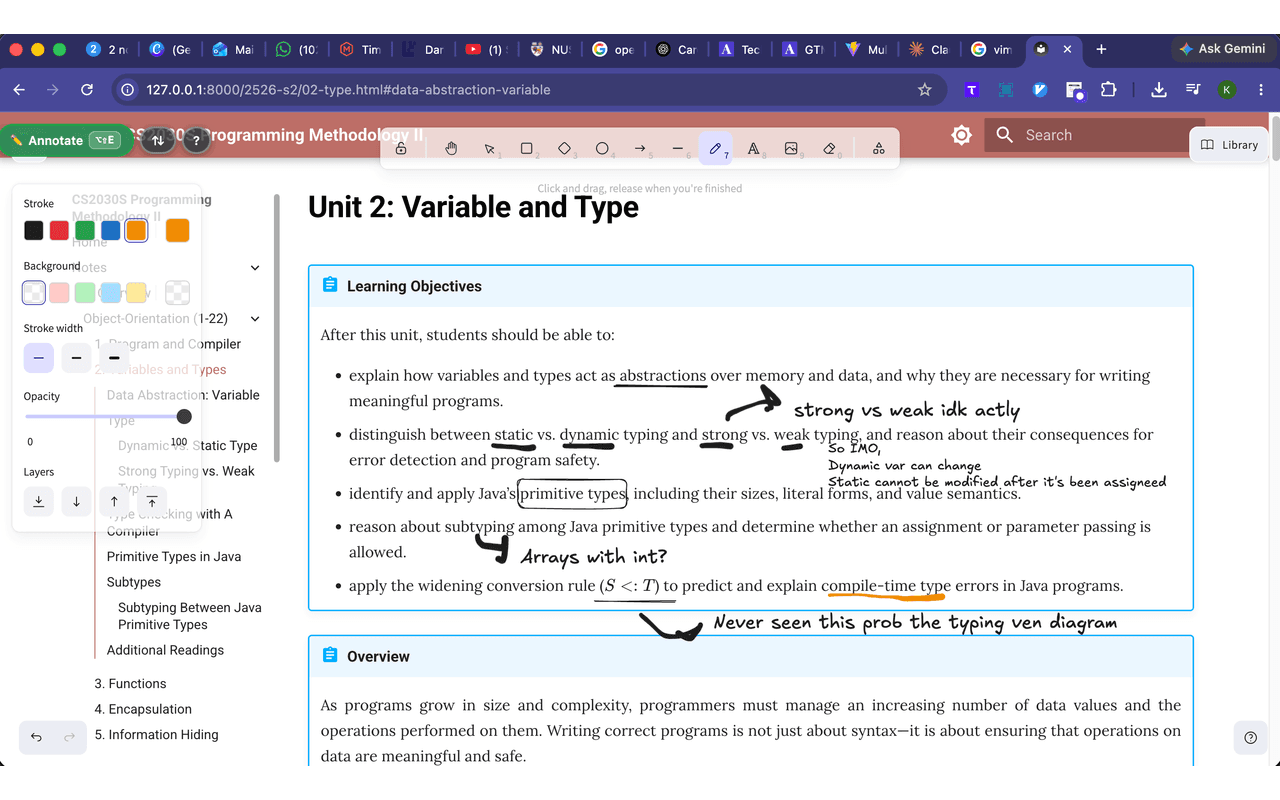Open 4. Encapsulation in sidebar

tap(143, 709)
